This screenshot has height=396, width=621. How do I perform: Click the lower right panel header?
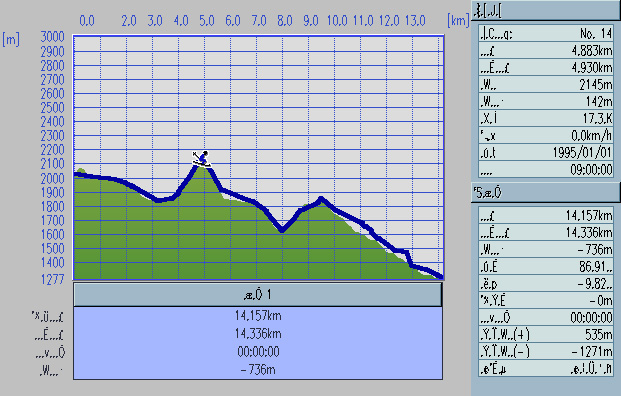pyautogui.click(x=546, y=193)
